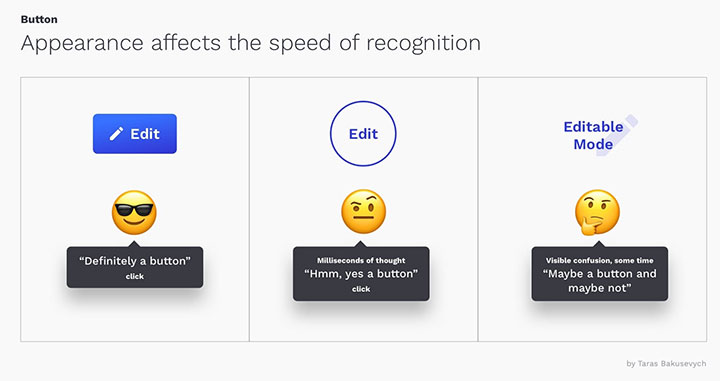Click the small "Button" heading label

pyautogui.click(x=39, y=19)
